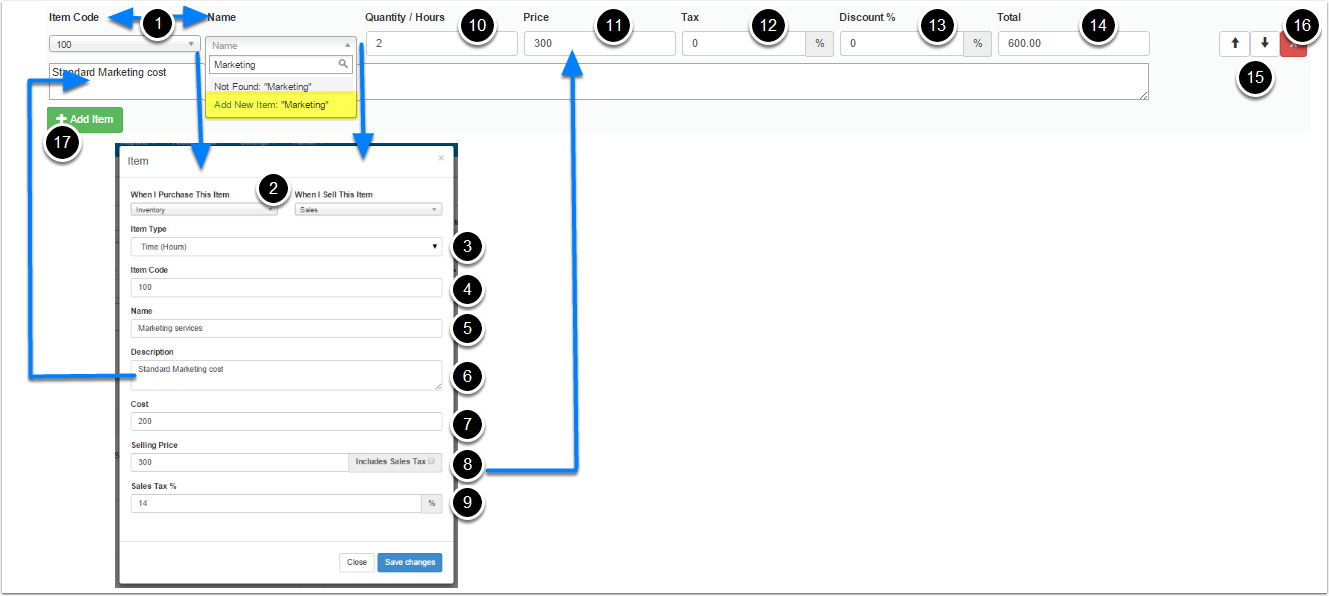1329x596 pixels.
Task: Click the Tax field in the line item
Action: click(x=744, y=43)
